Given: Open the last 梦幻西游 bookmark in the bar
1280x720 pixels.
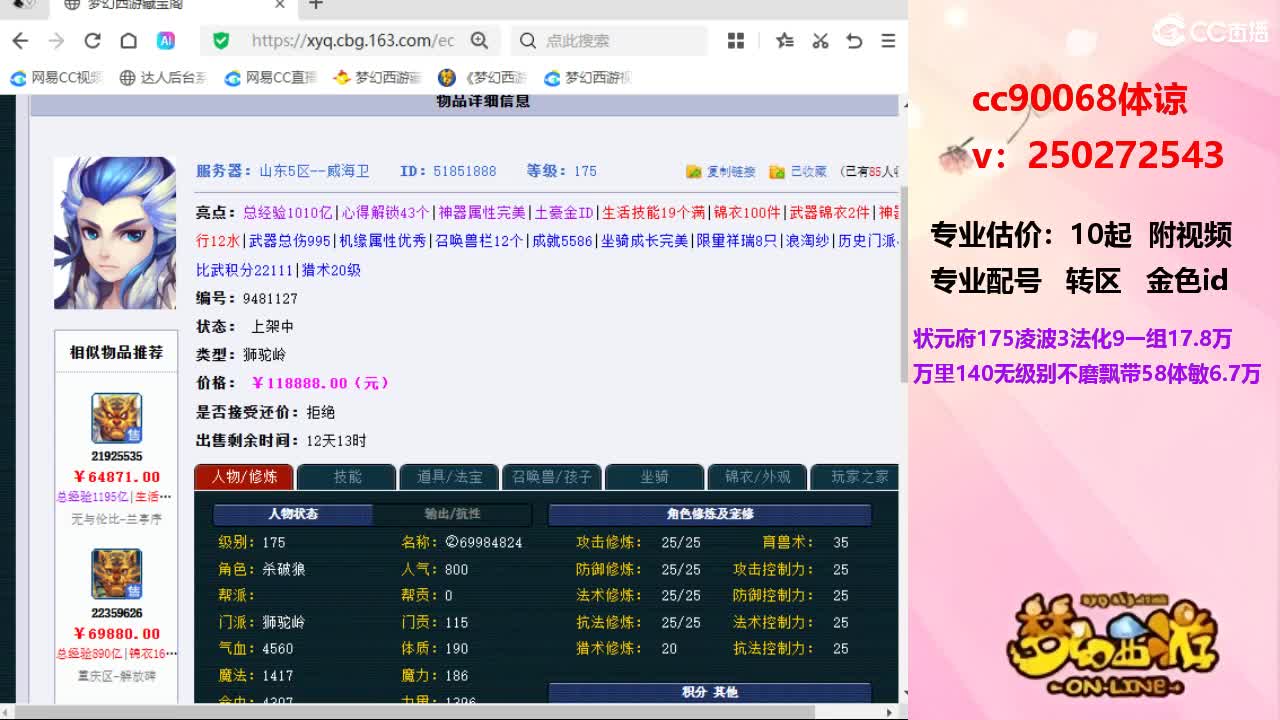Looking at the screenshot, I should click(588, 78).
